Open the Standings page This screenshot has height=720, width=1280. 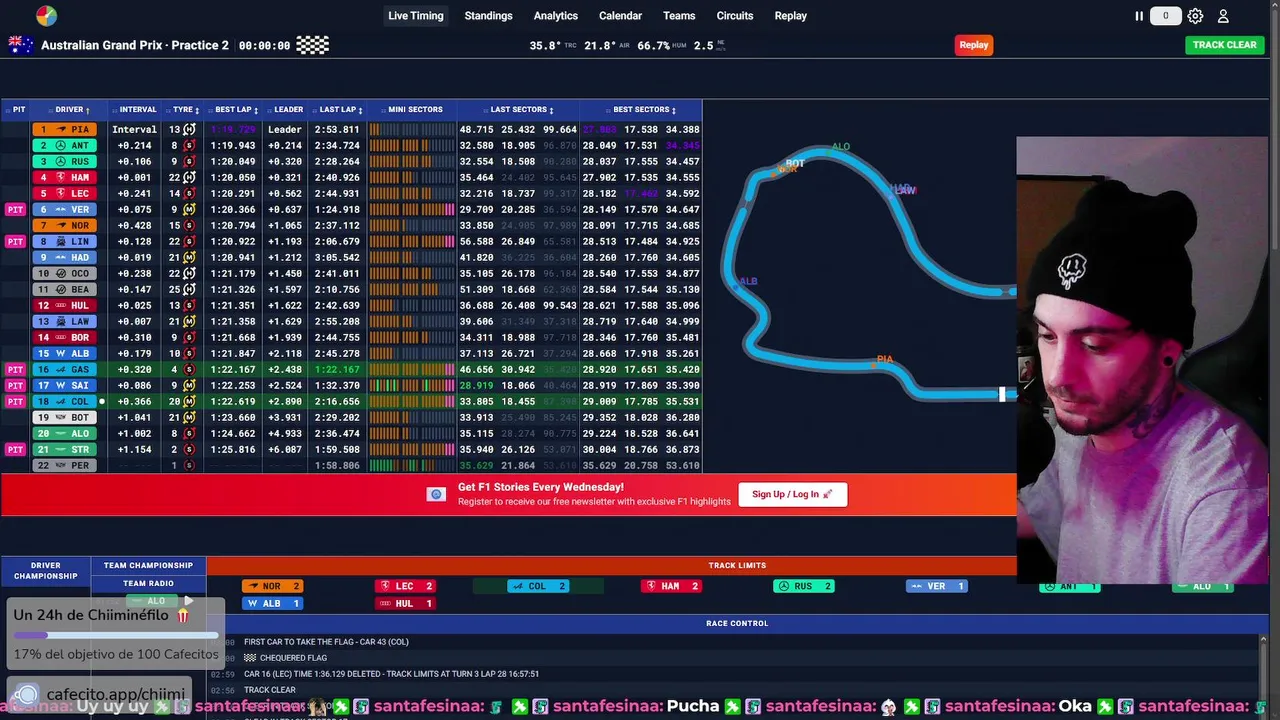pyautogui.click(x=489, y=16)
